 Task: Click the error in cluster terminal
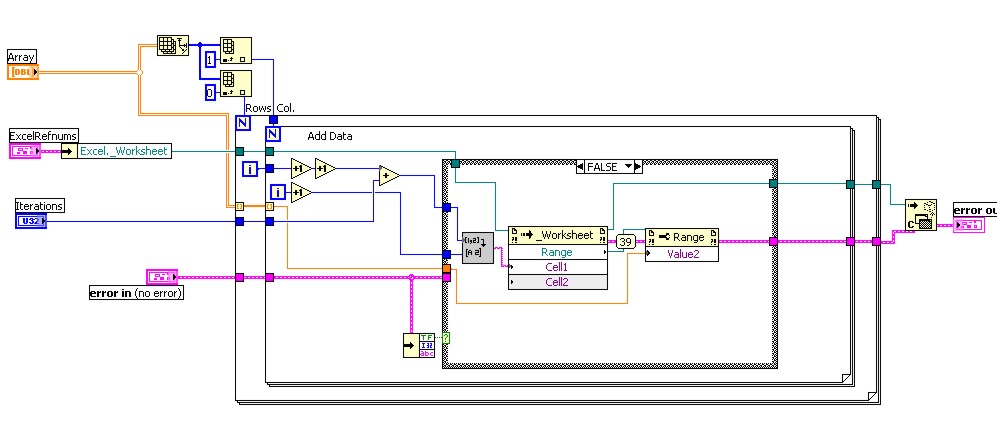coord(162,277)
